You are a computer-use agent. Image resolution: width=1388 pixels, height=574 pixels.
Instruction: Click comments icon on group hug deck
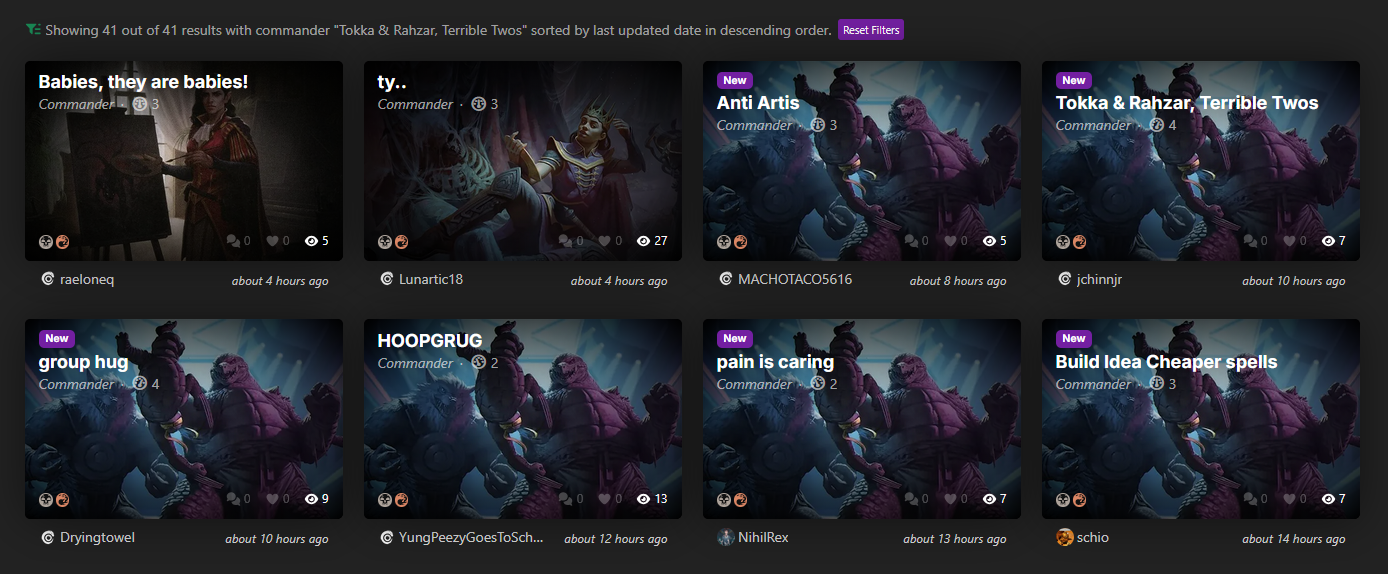[234, 499]
